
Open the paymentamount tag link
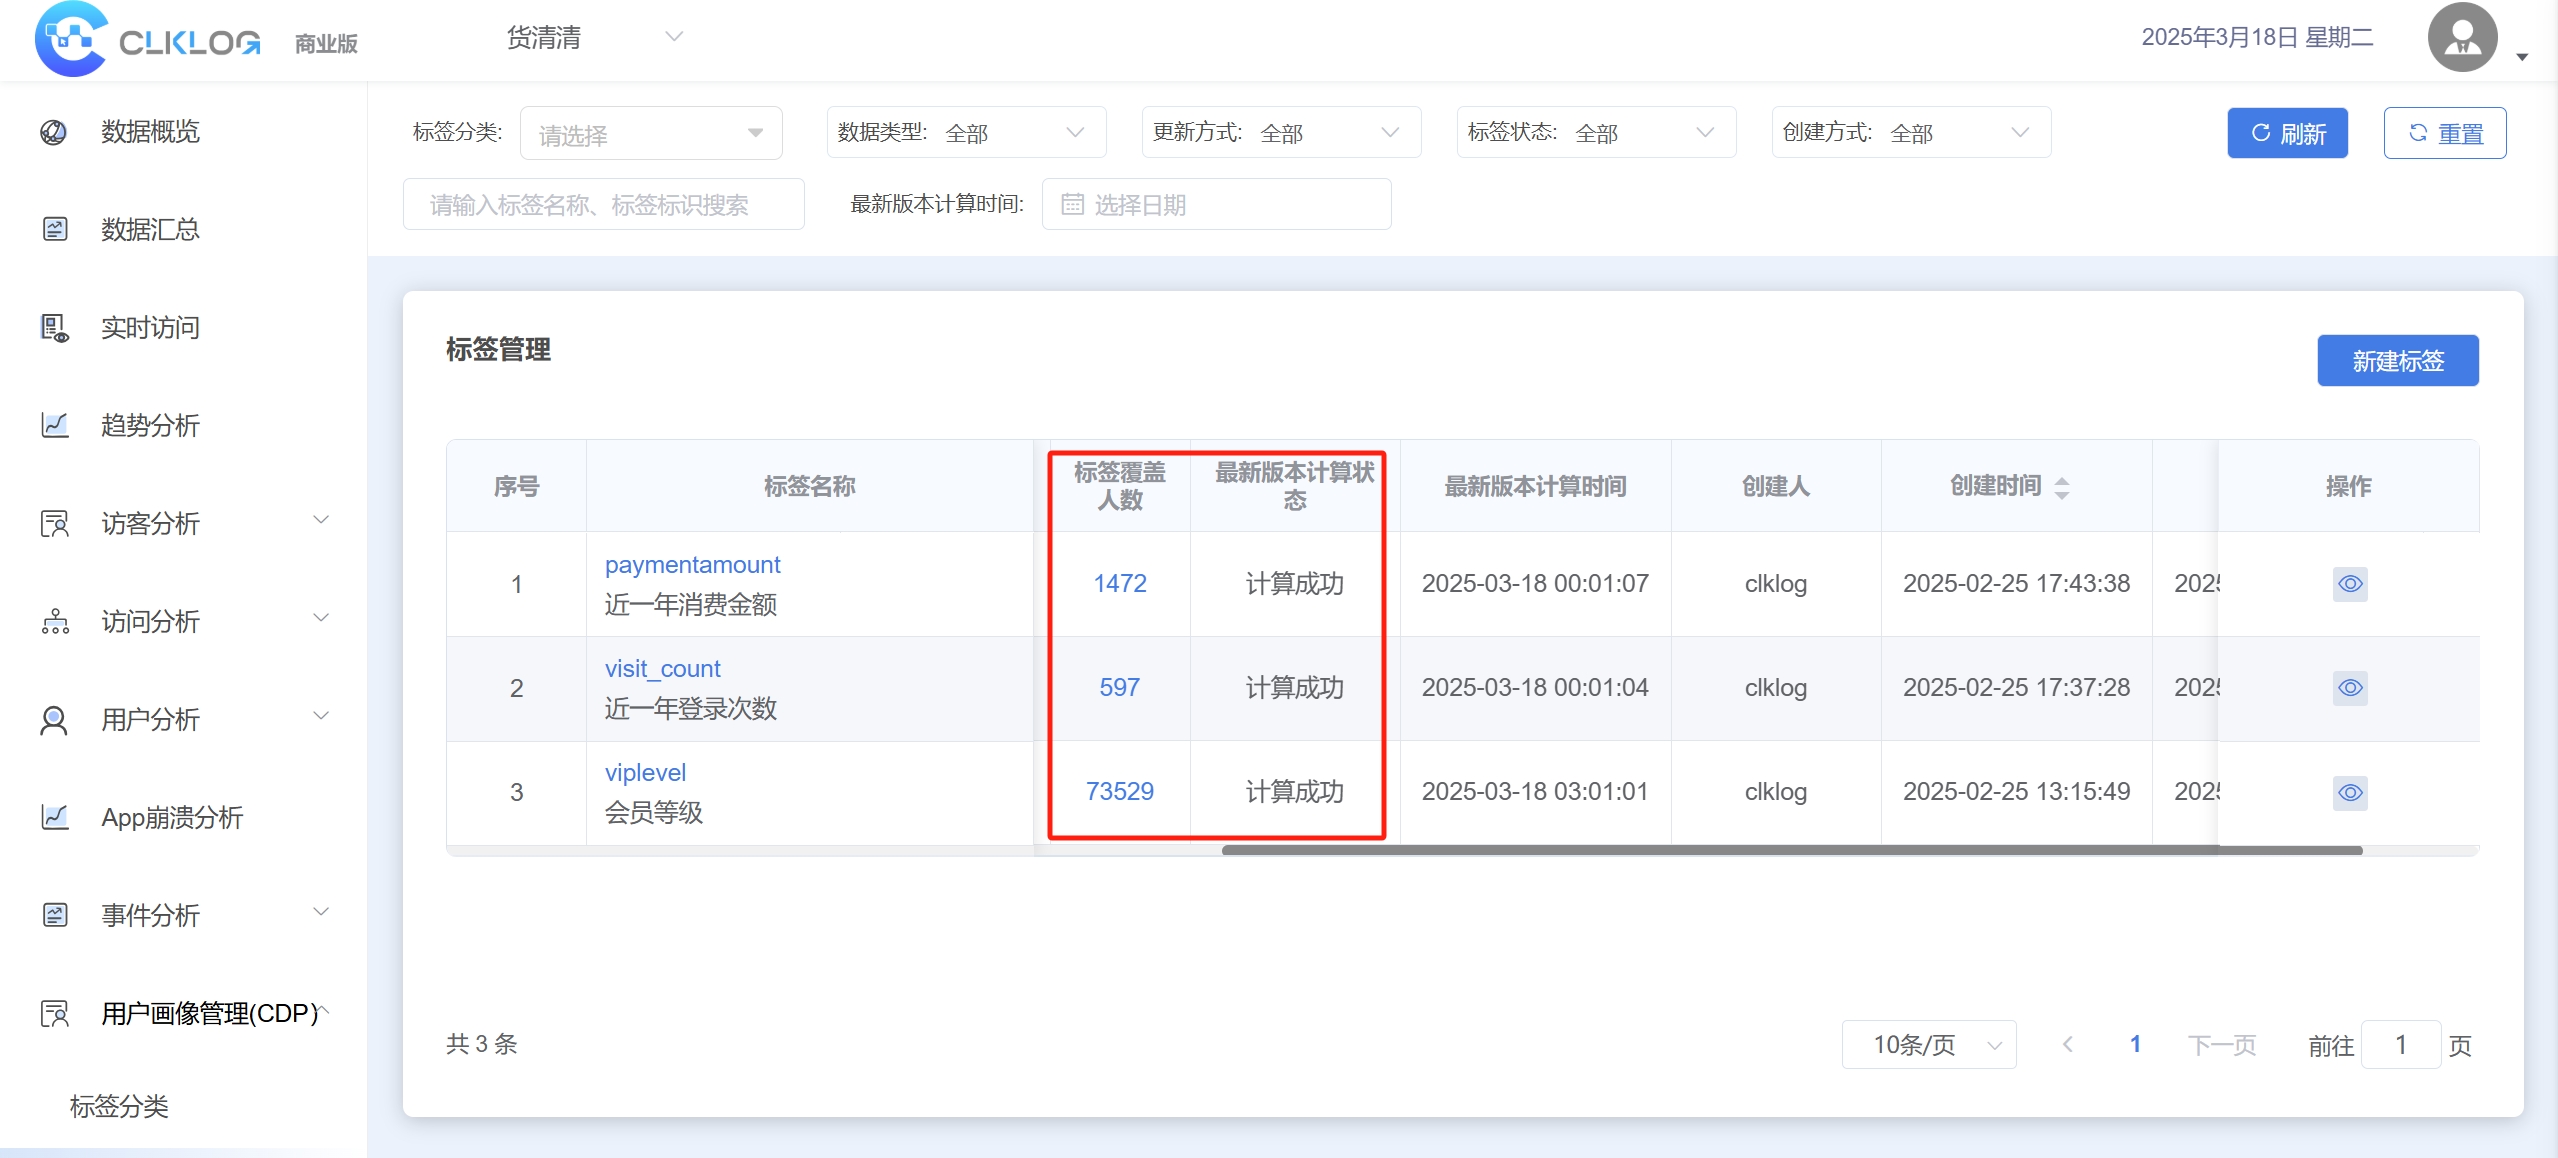click(x=692, y=565)
